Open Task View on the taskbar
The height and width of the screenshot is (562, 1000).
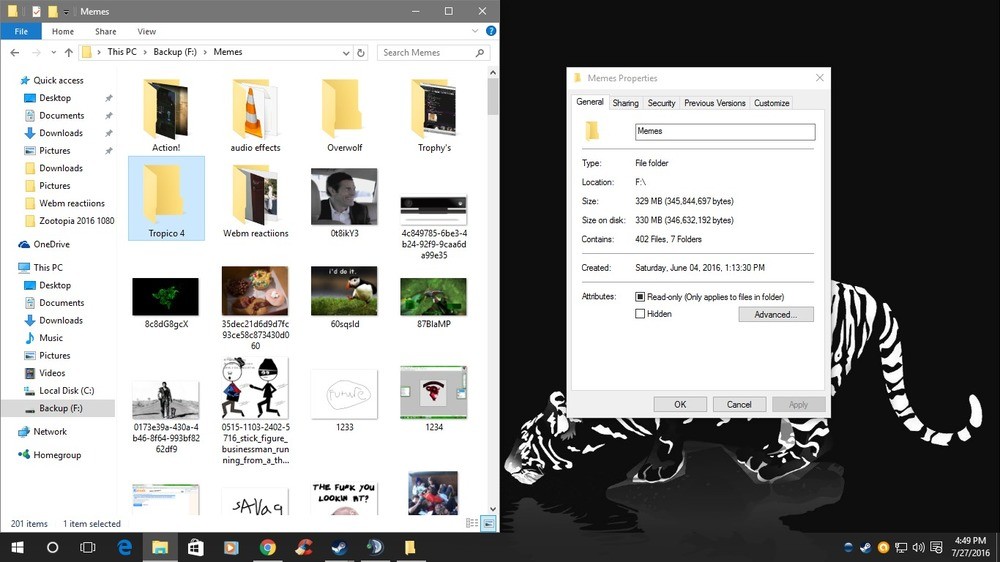[x=87, y=547]
